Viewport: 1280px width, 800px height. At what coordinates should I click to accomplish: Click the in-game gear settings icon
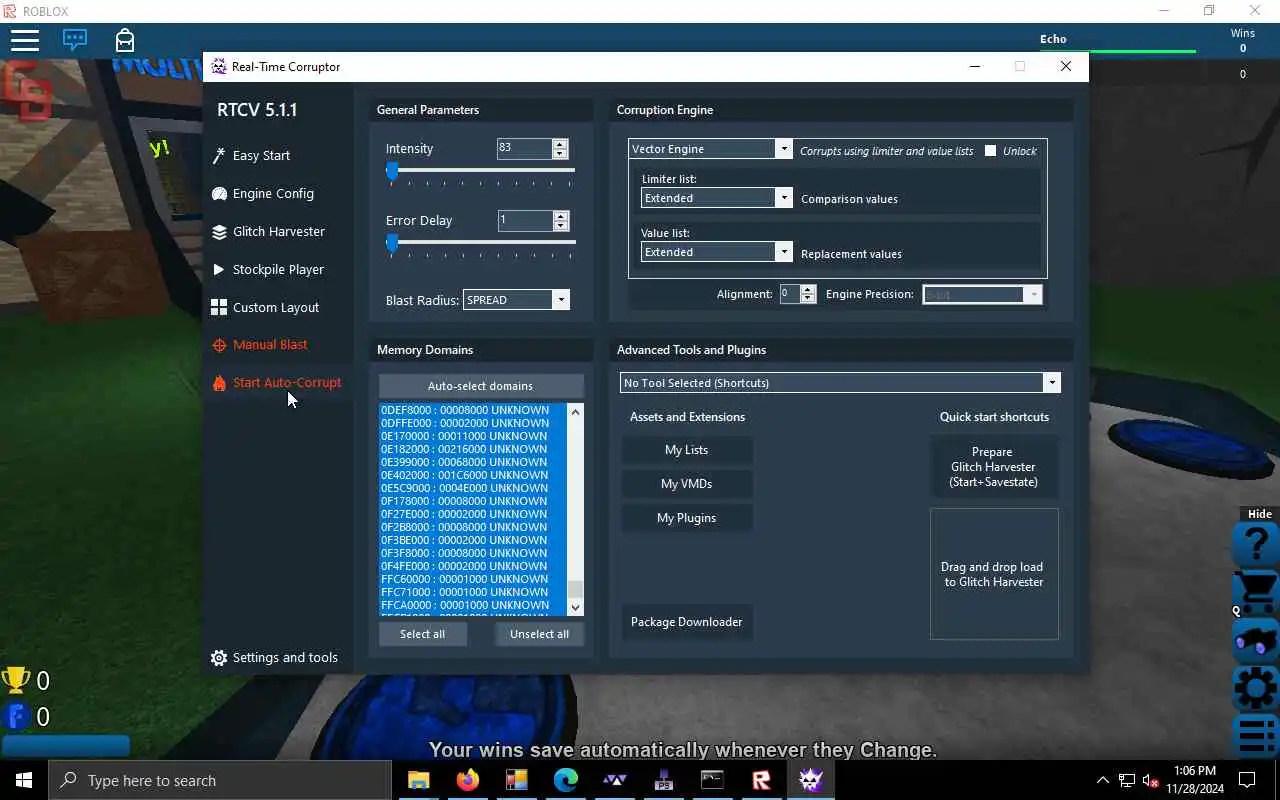click(1255, 687)
